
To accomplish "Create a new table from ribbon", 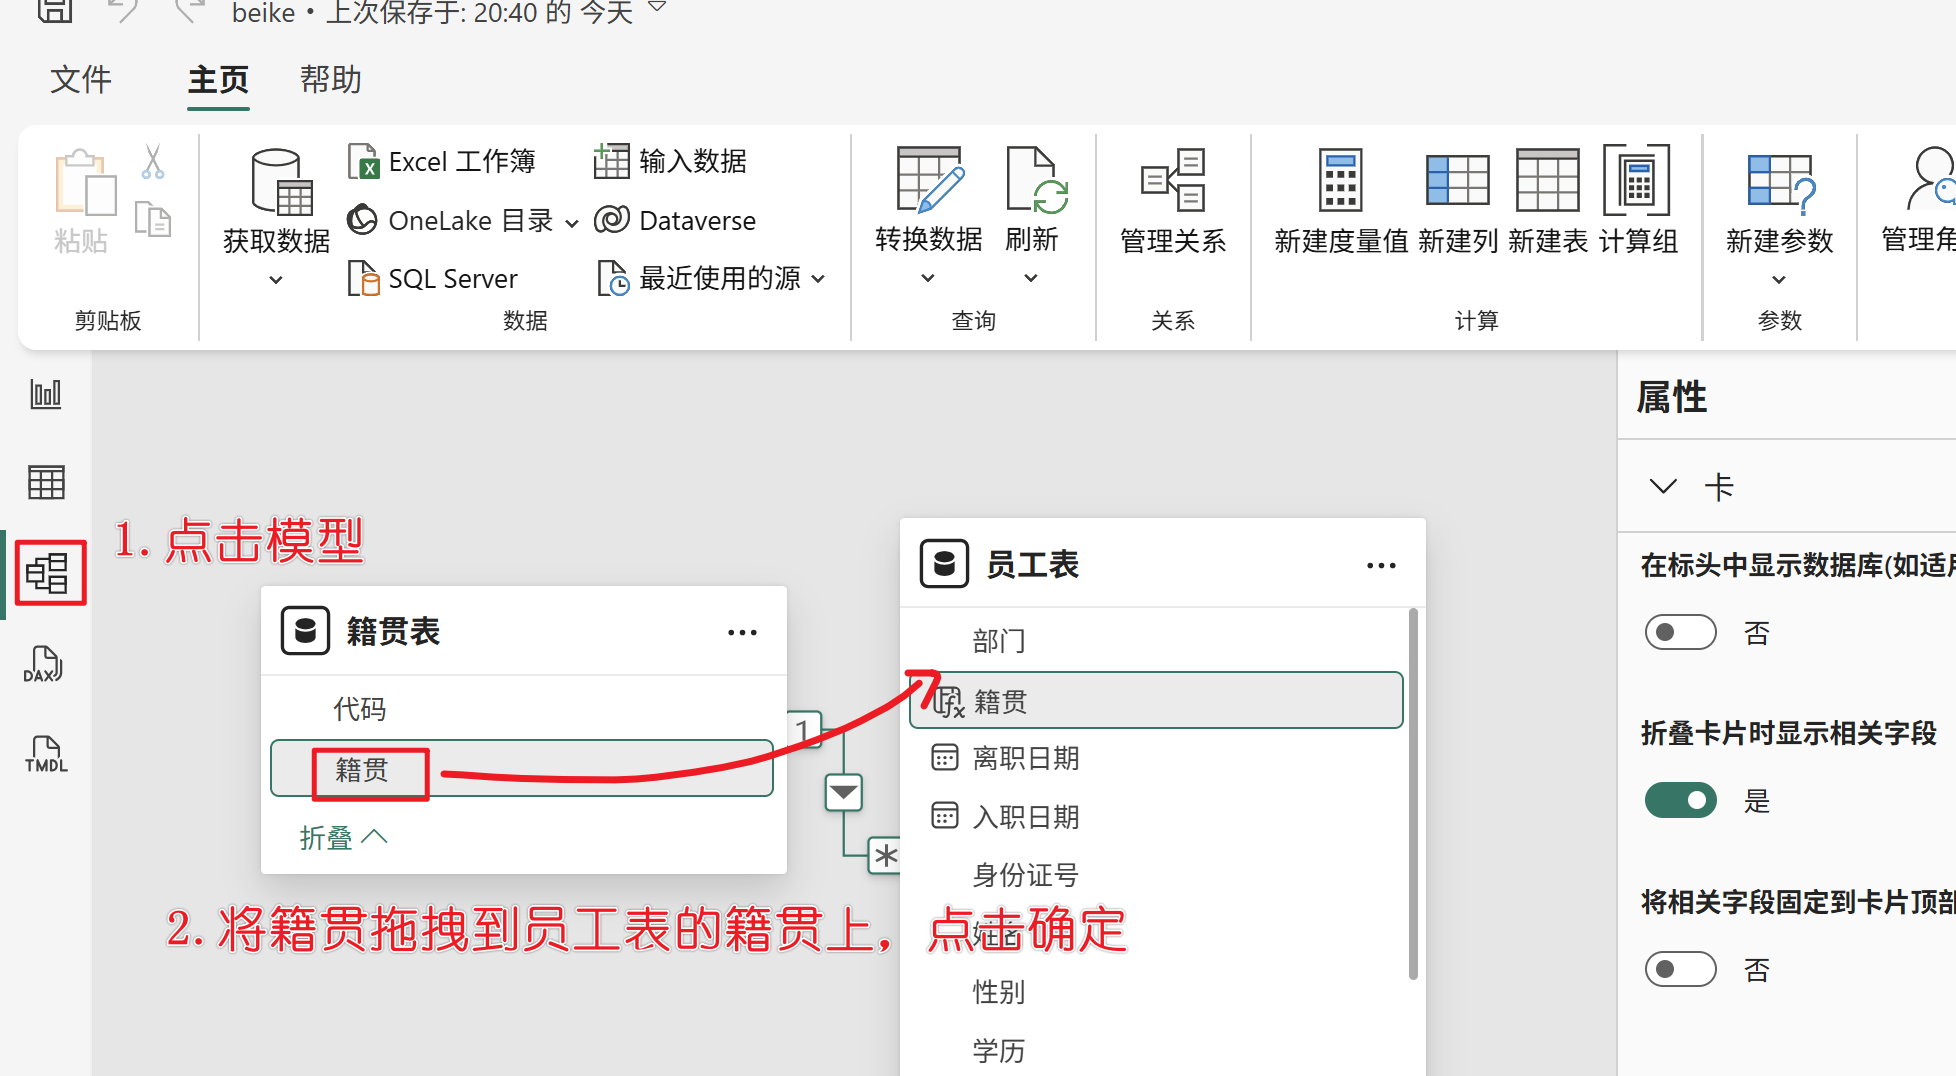I will 1547,182.
